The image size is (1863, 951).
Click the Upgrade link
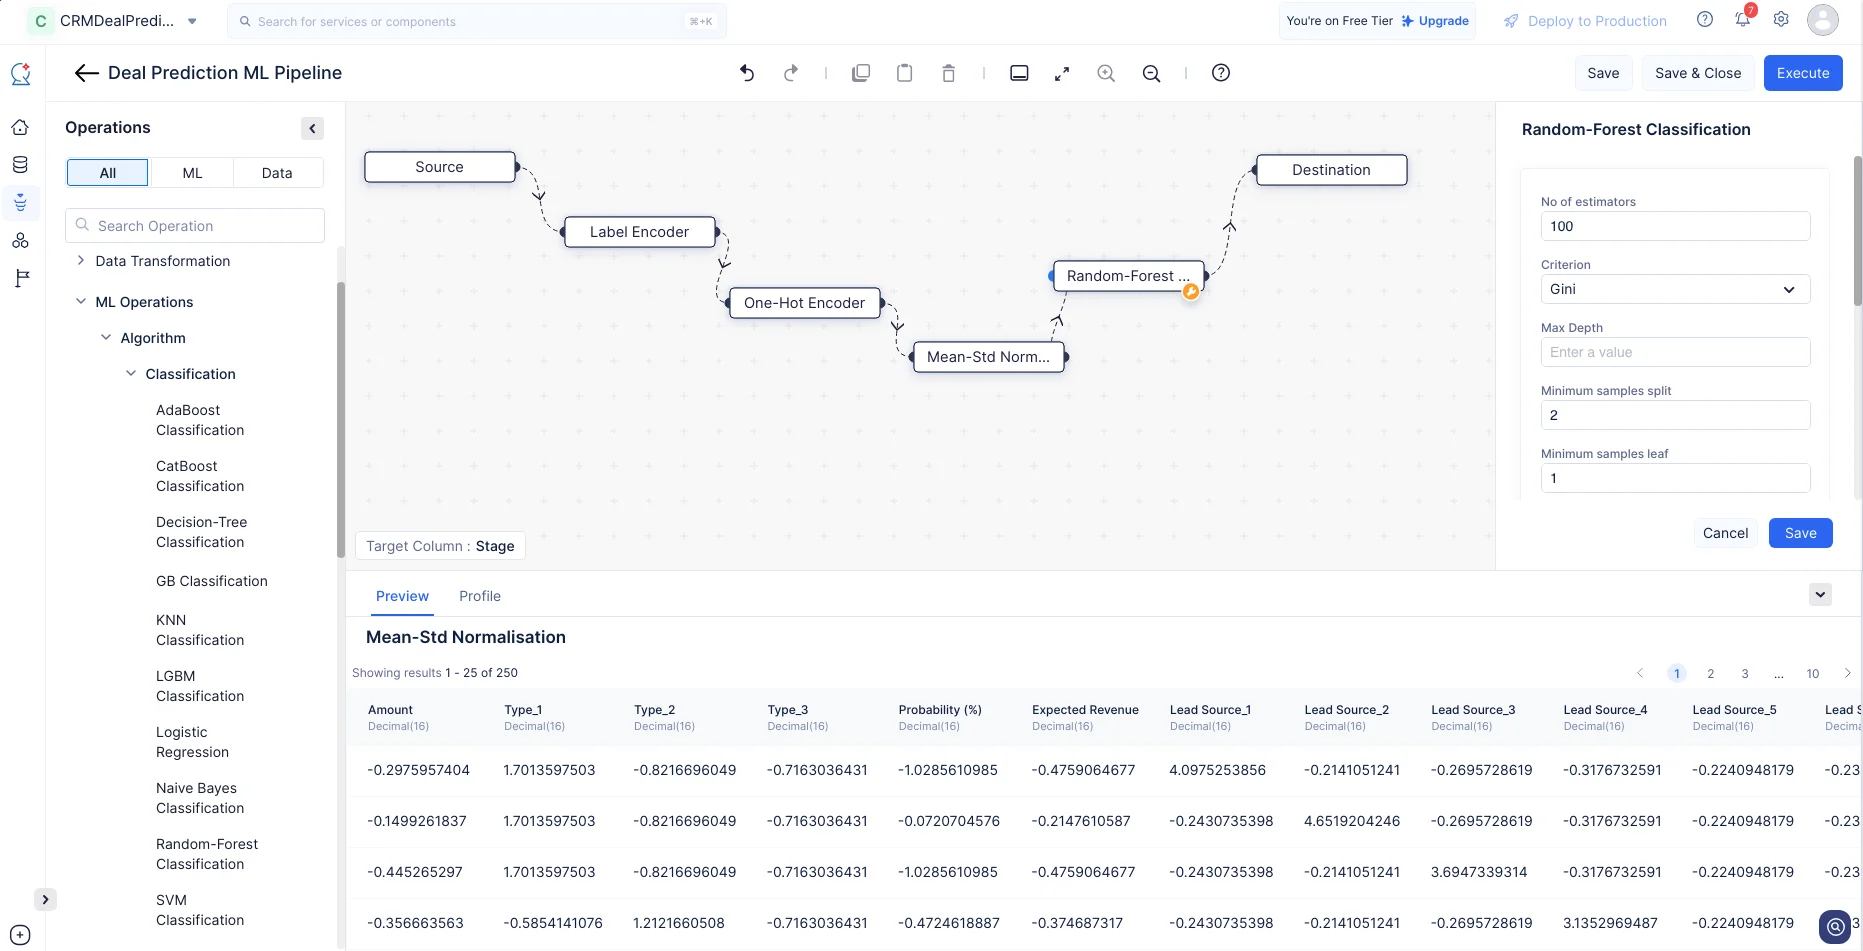point(1435,21)
